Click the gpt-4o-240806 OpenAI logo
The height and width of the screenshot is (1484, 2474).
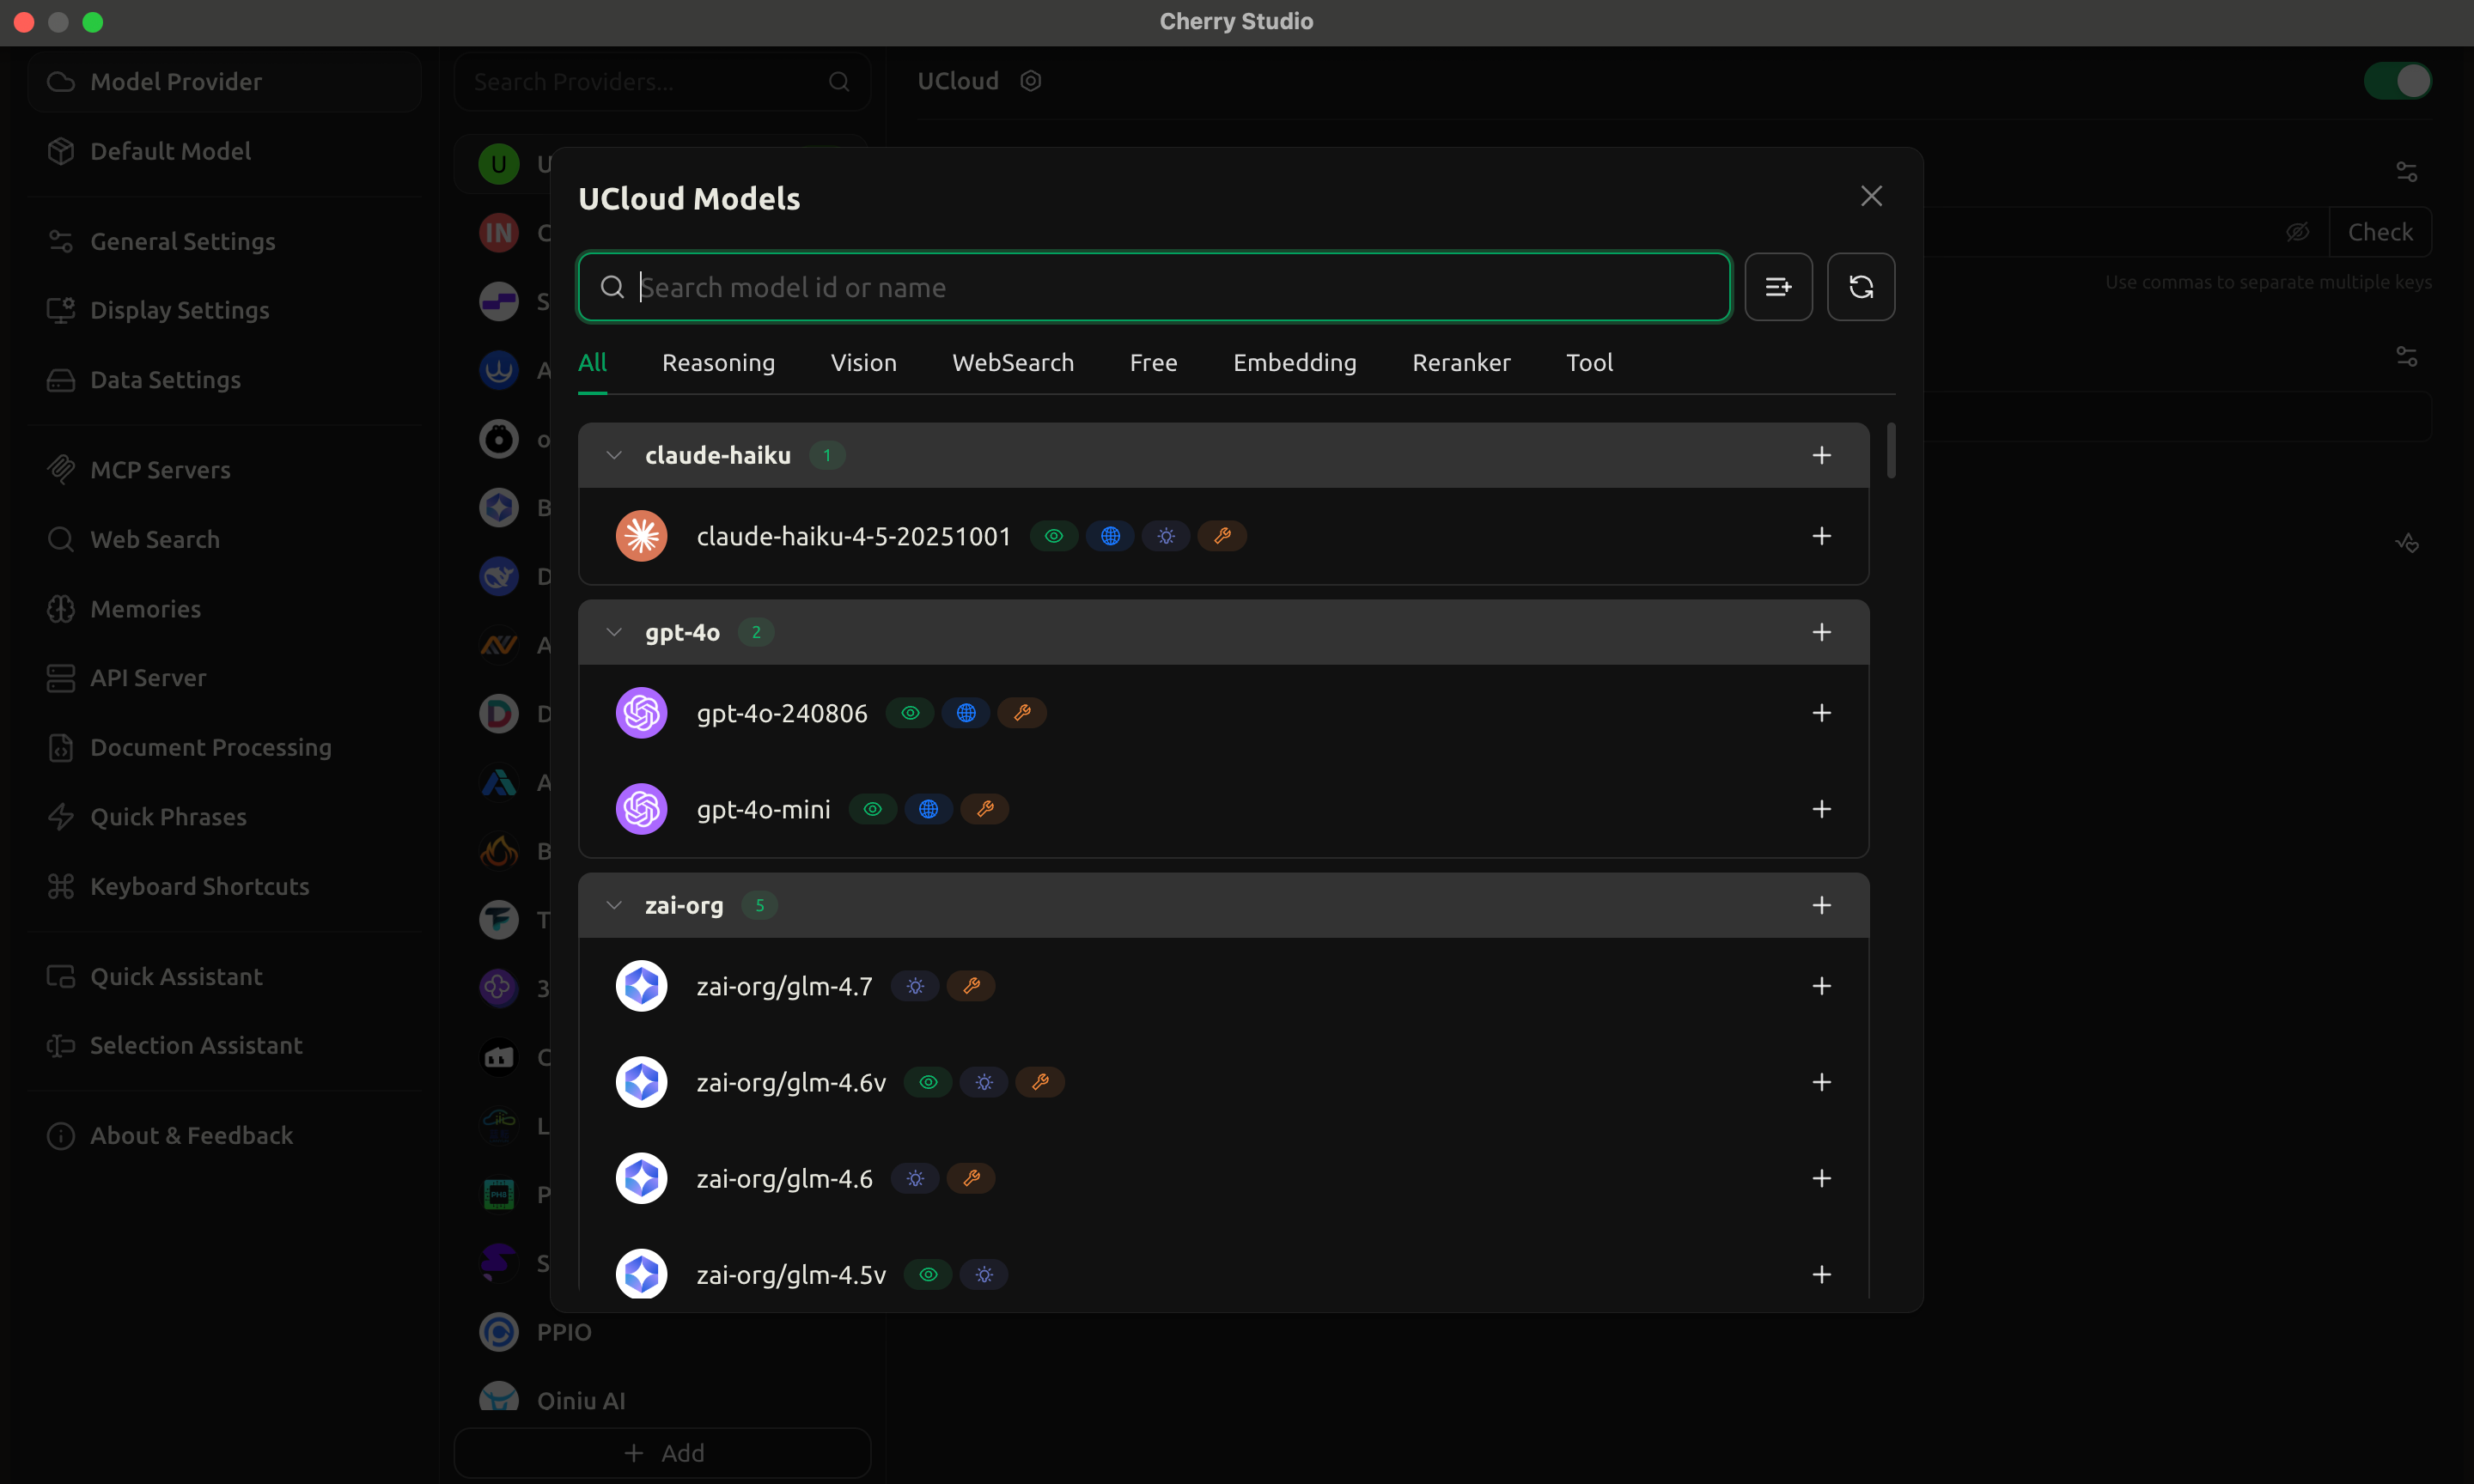(x=641, y=713)
